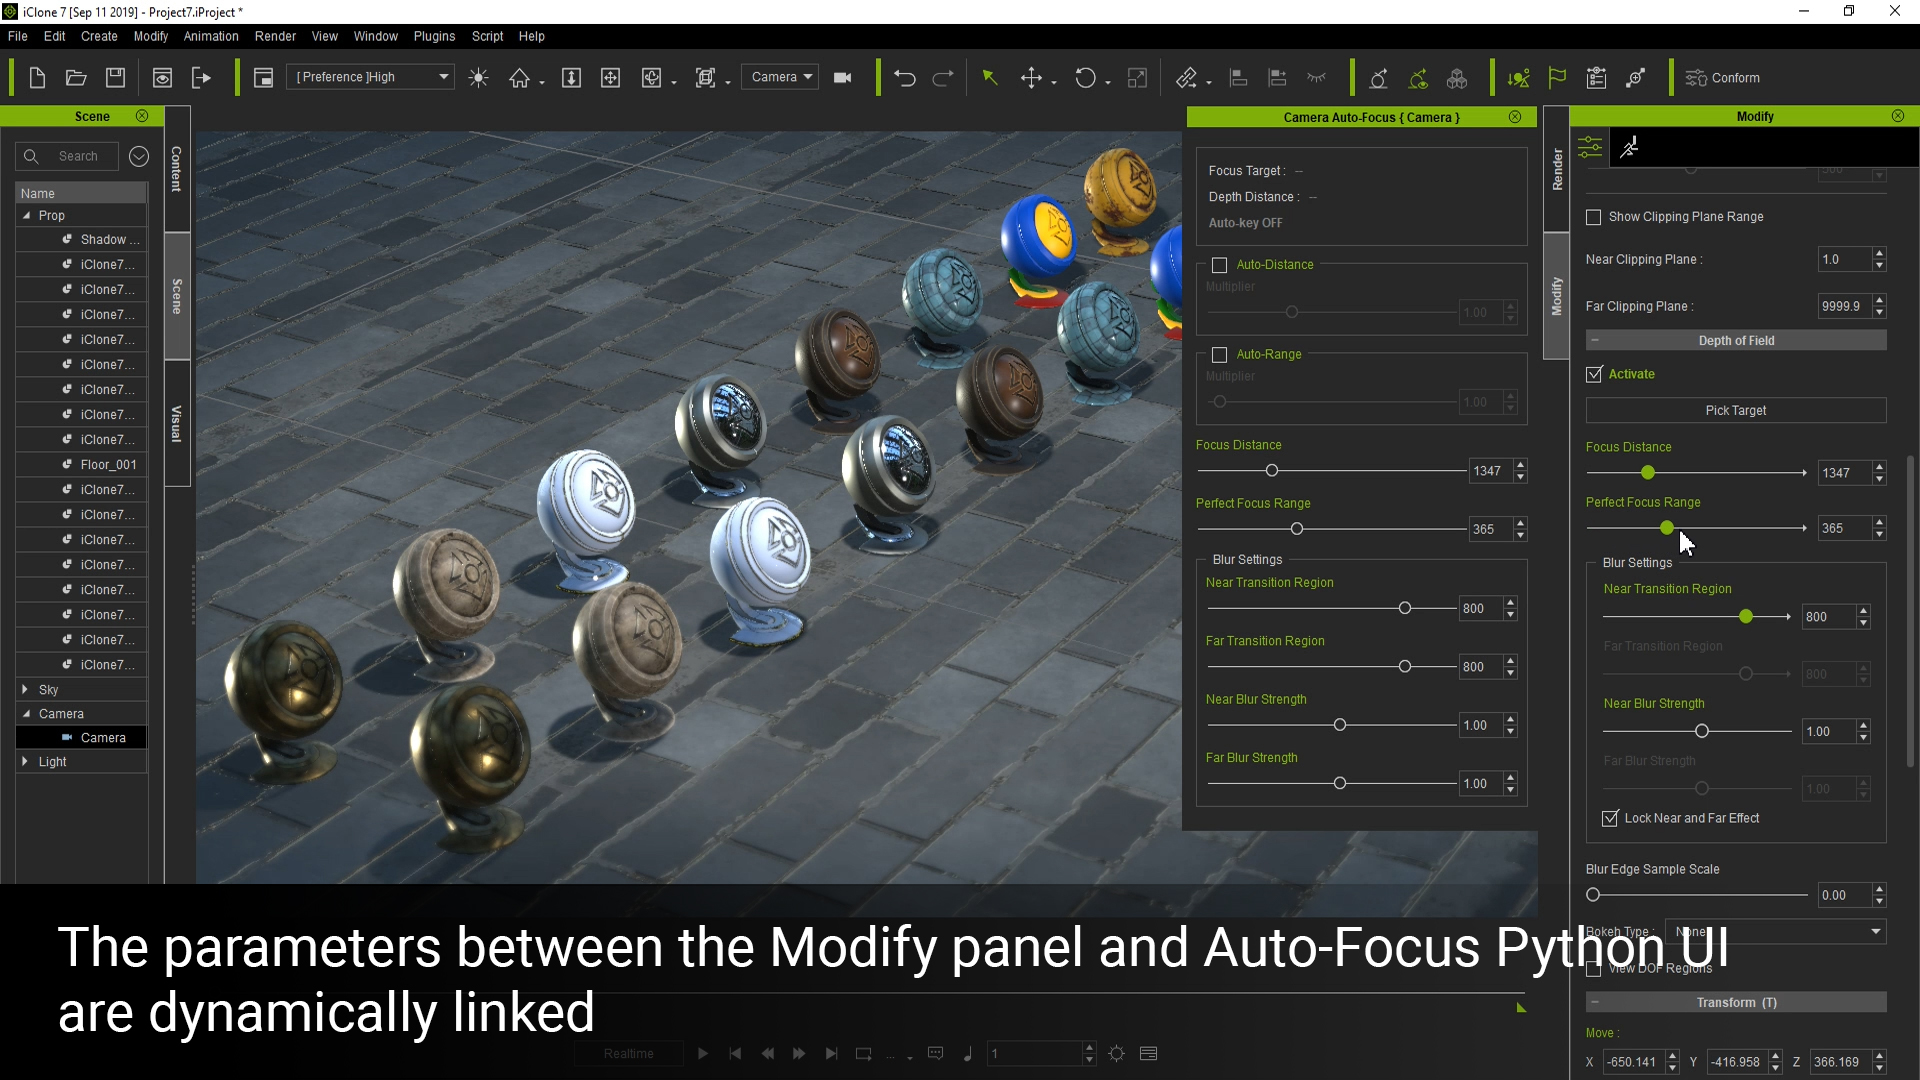Select the Move object tool

pos(1031,78)
